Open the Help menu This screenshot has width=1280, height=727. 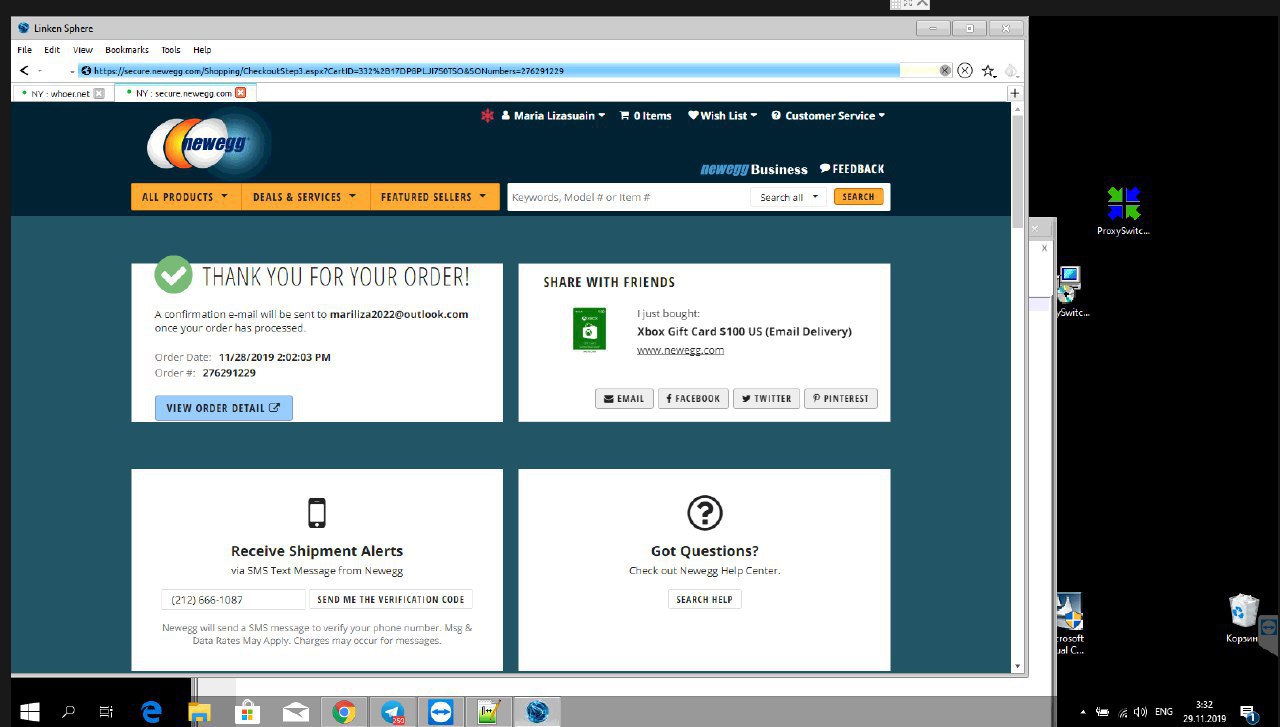[x=202, y=49]
